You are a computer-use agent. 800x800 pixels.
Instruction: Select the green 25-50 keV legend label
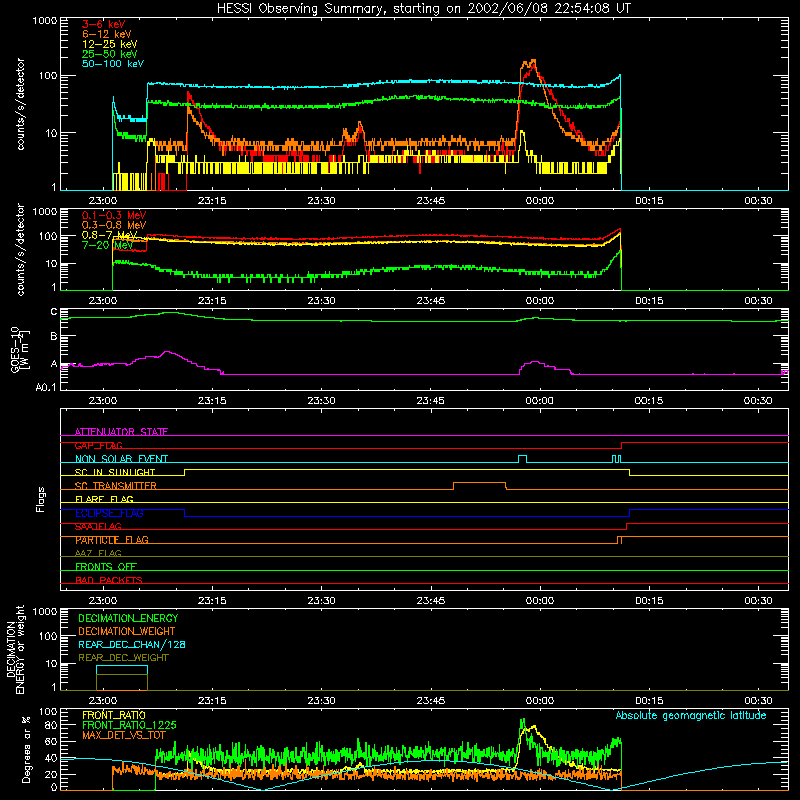point(109,54)
